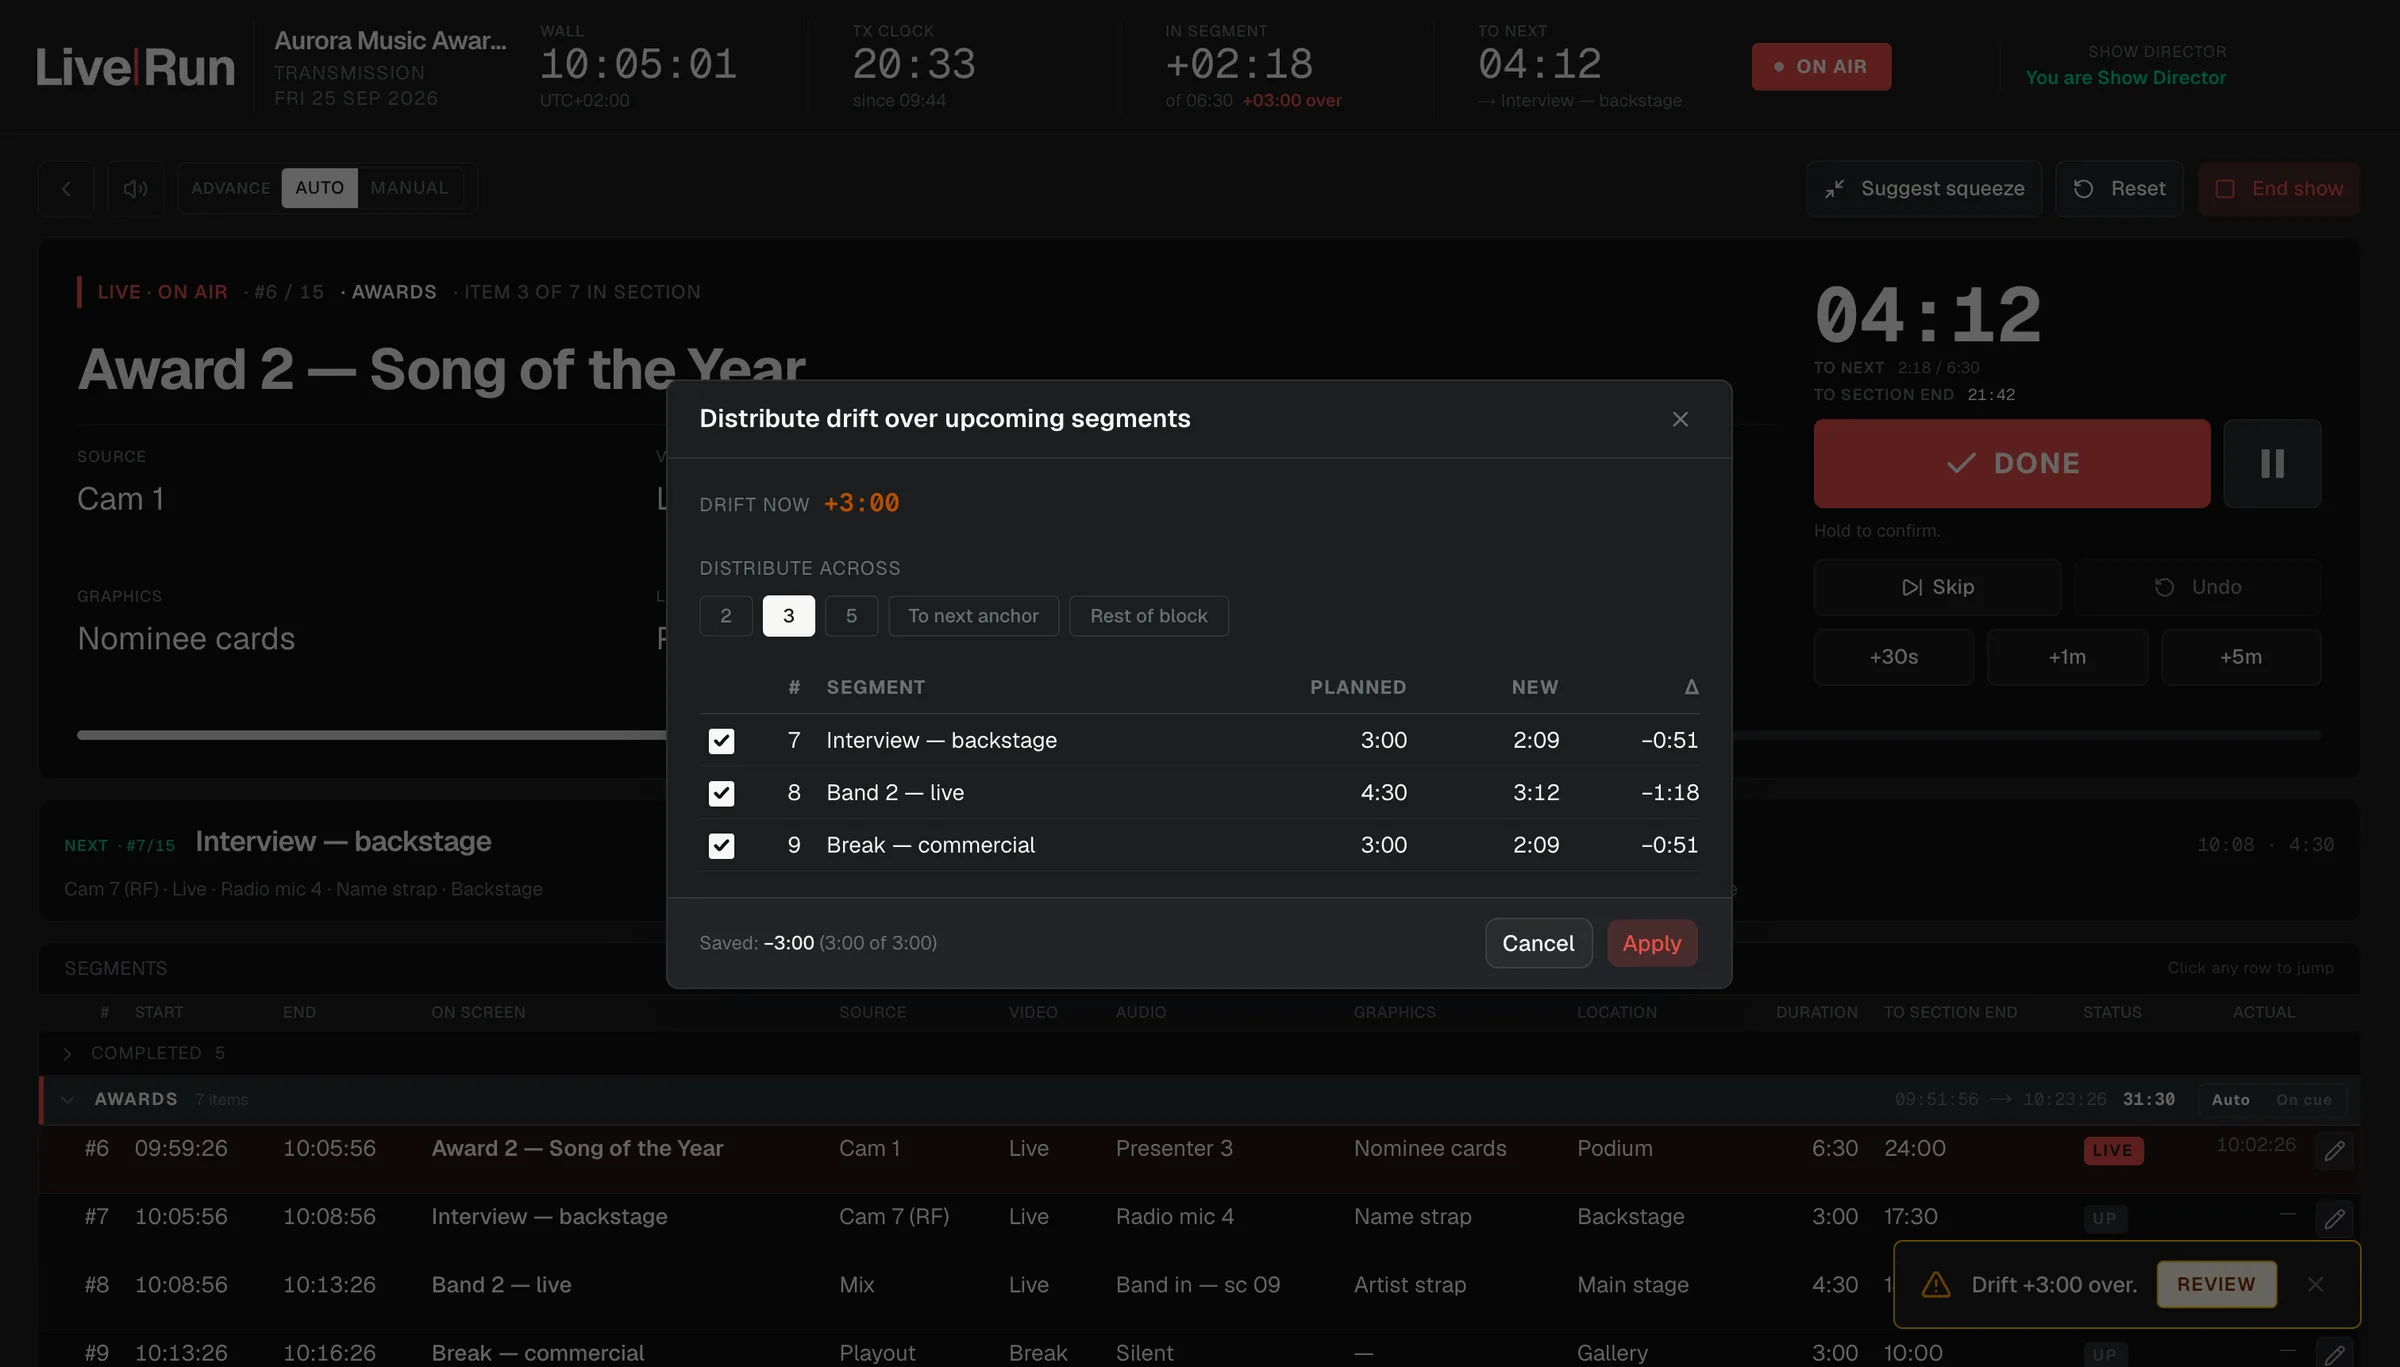This screenshot has width=2400, height=1367.
Task: Click the edit pencil for row #6
Action: click(x=2334, y=1151)
